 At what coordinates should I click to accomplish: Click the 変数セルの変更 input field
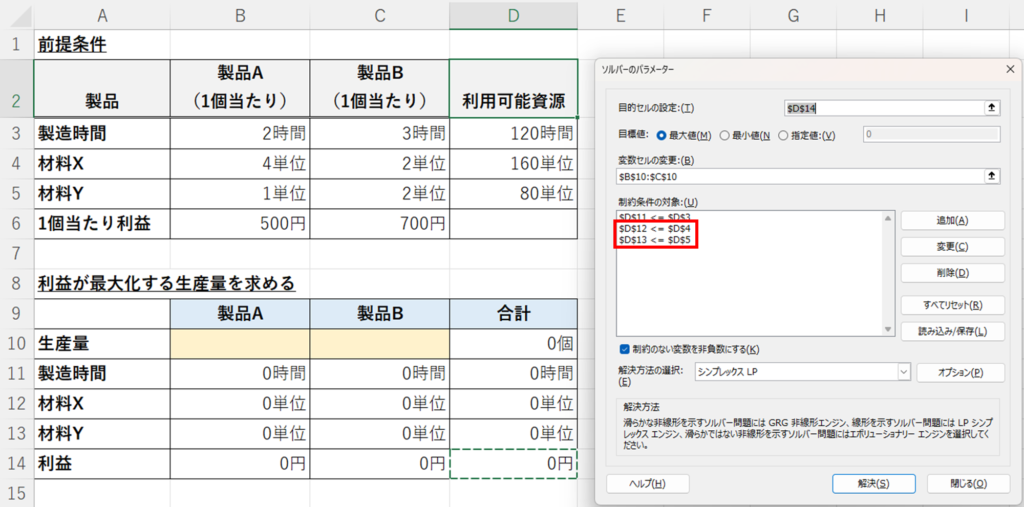800,176
